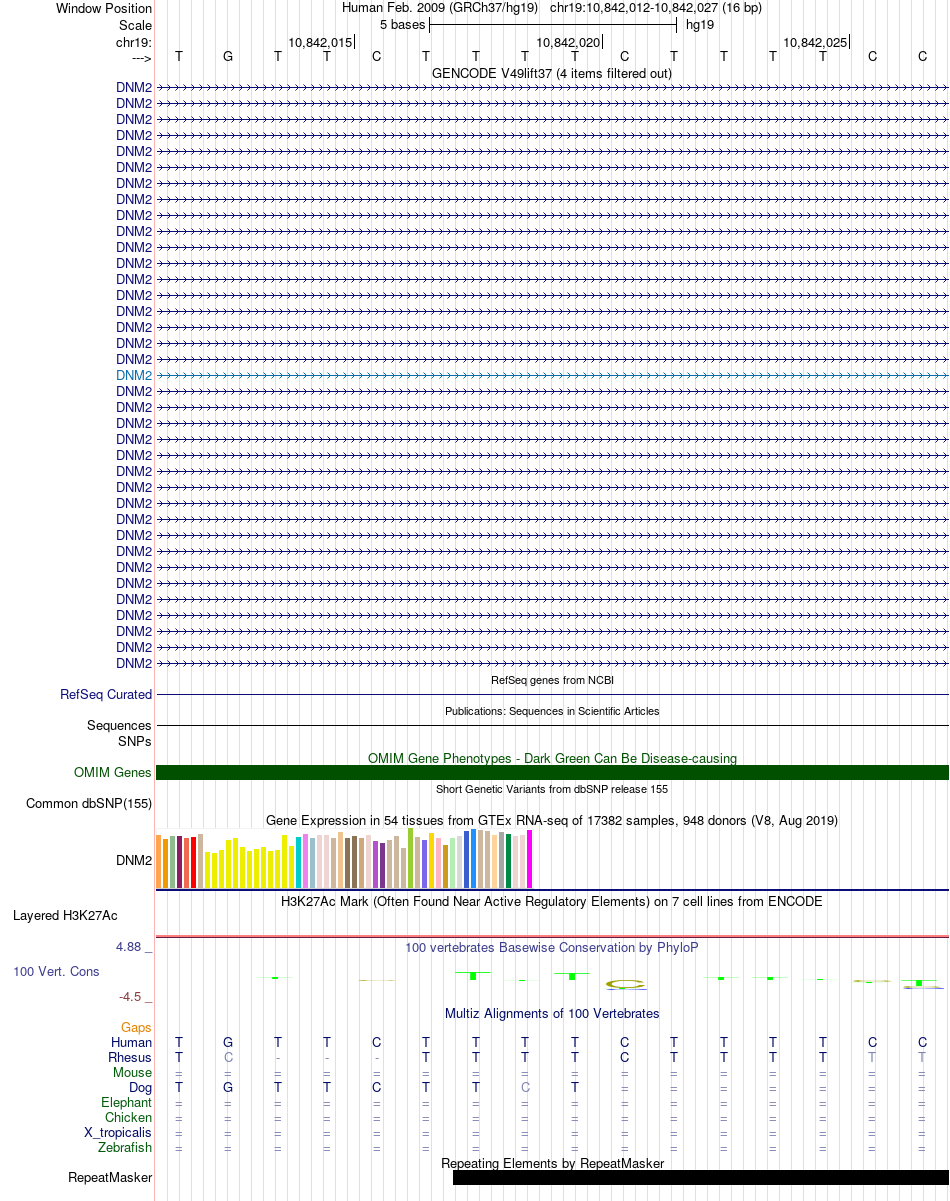Viewport: 950px width, 1201px height.
Task: Click the faded C base in Rhesus row under G
Action: (228, 1057)
